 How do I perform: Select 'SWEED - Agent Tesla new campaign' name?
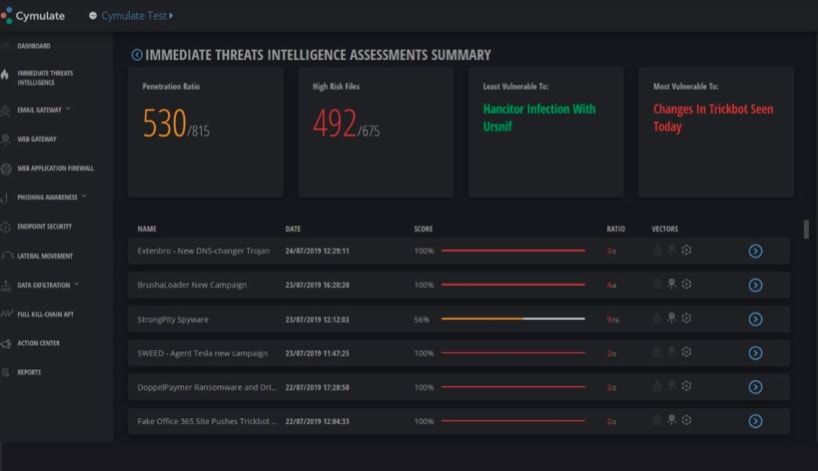point(202,353)
